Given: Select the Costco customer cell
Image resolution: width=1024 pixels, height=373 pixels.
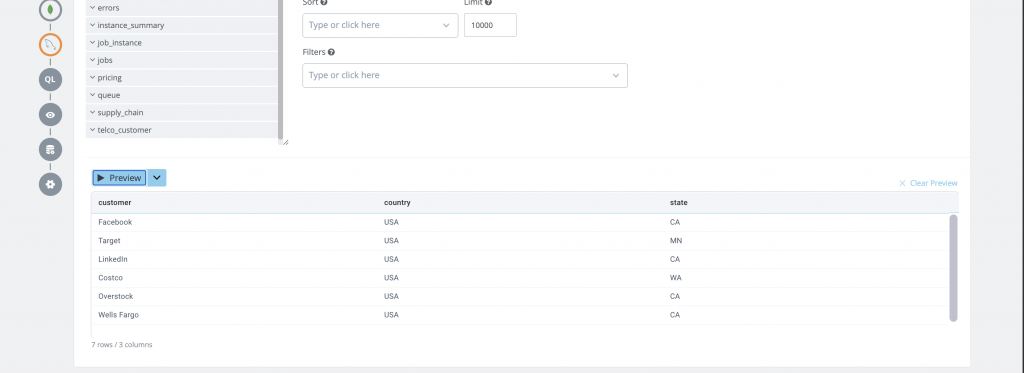Looking at the screenshot, I should (x=110, y=278).
